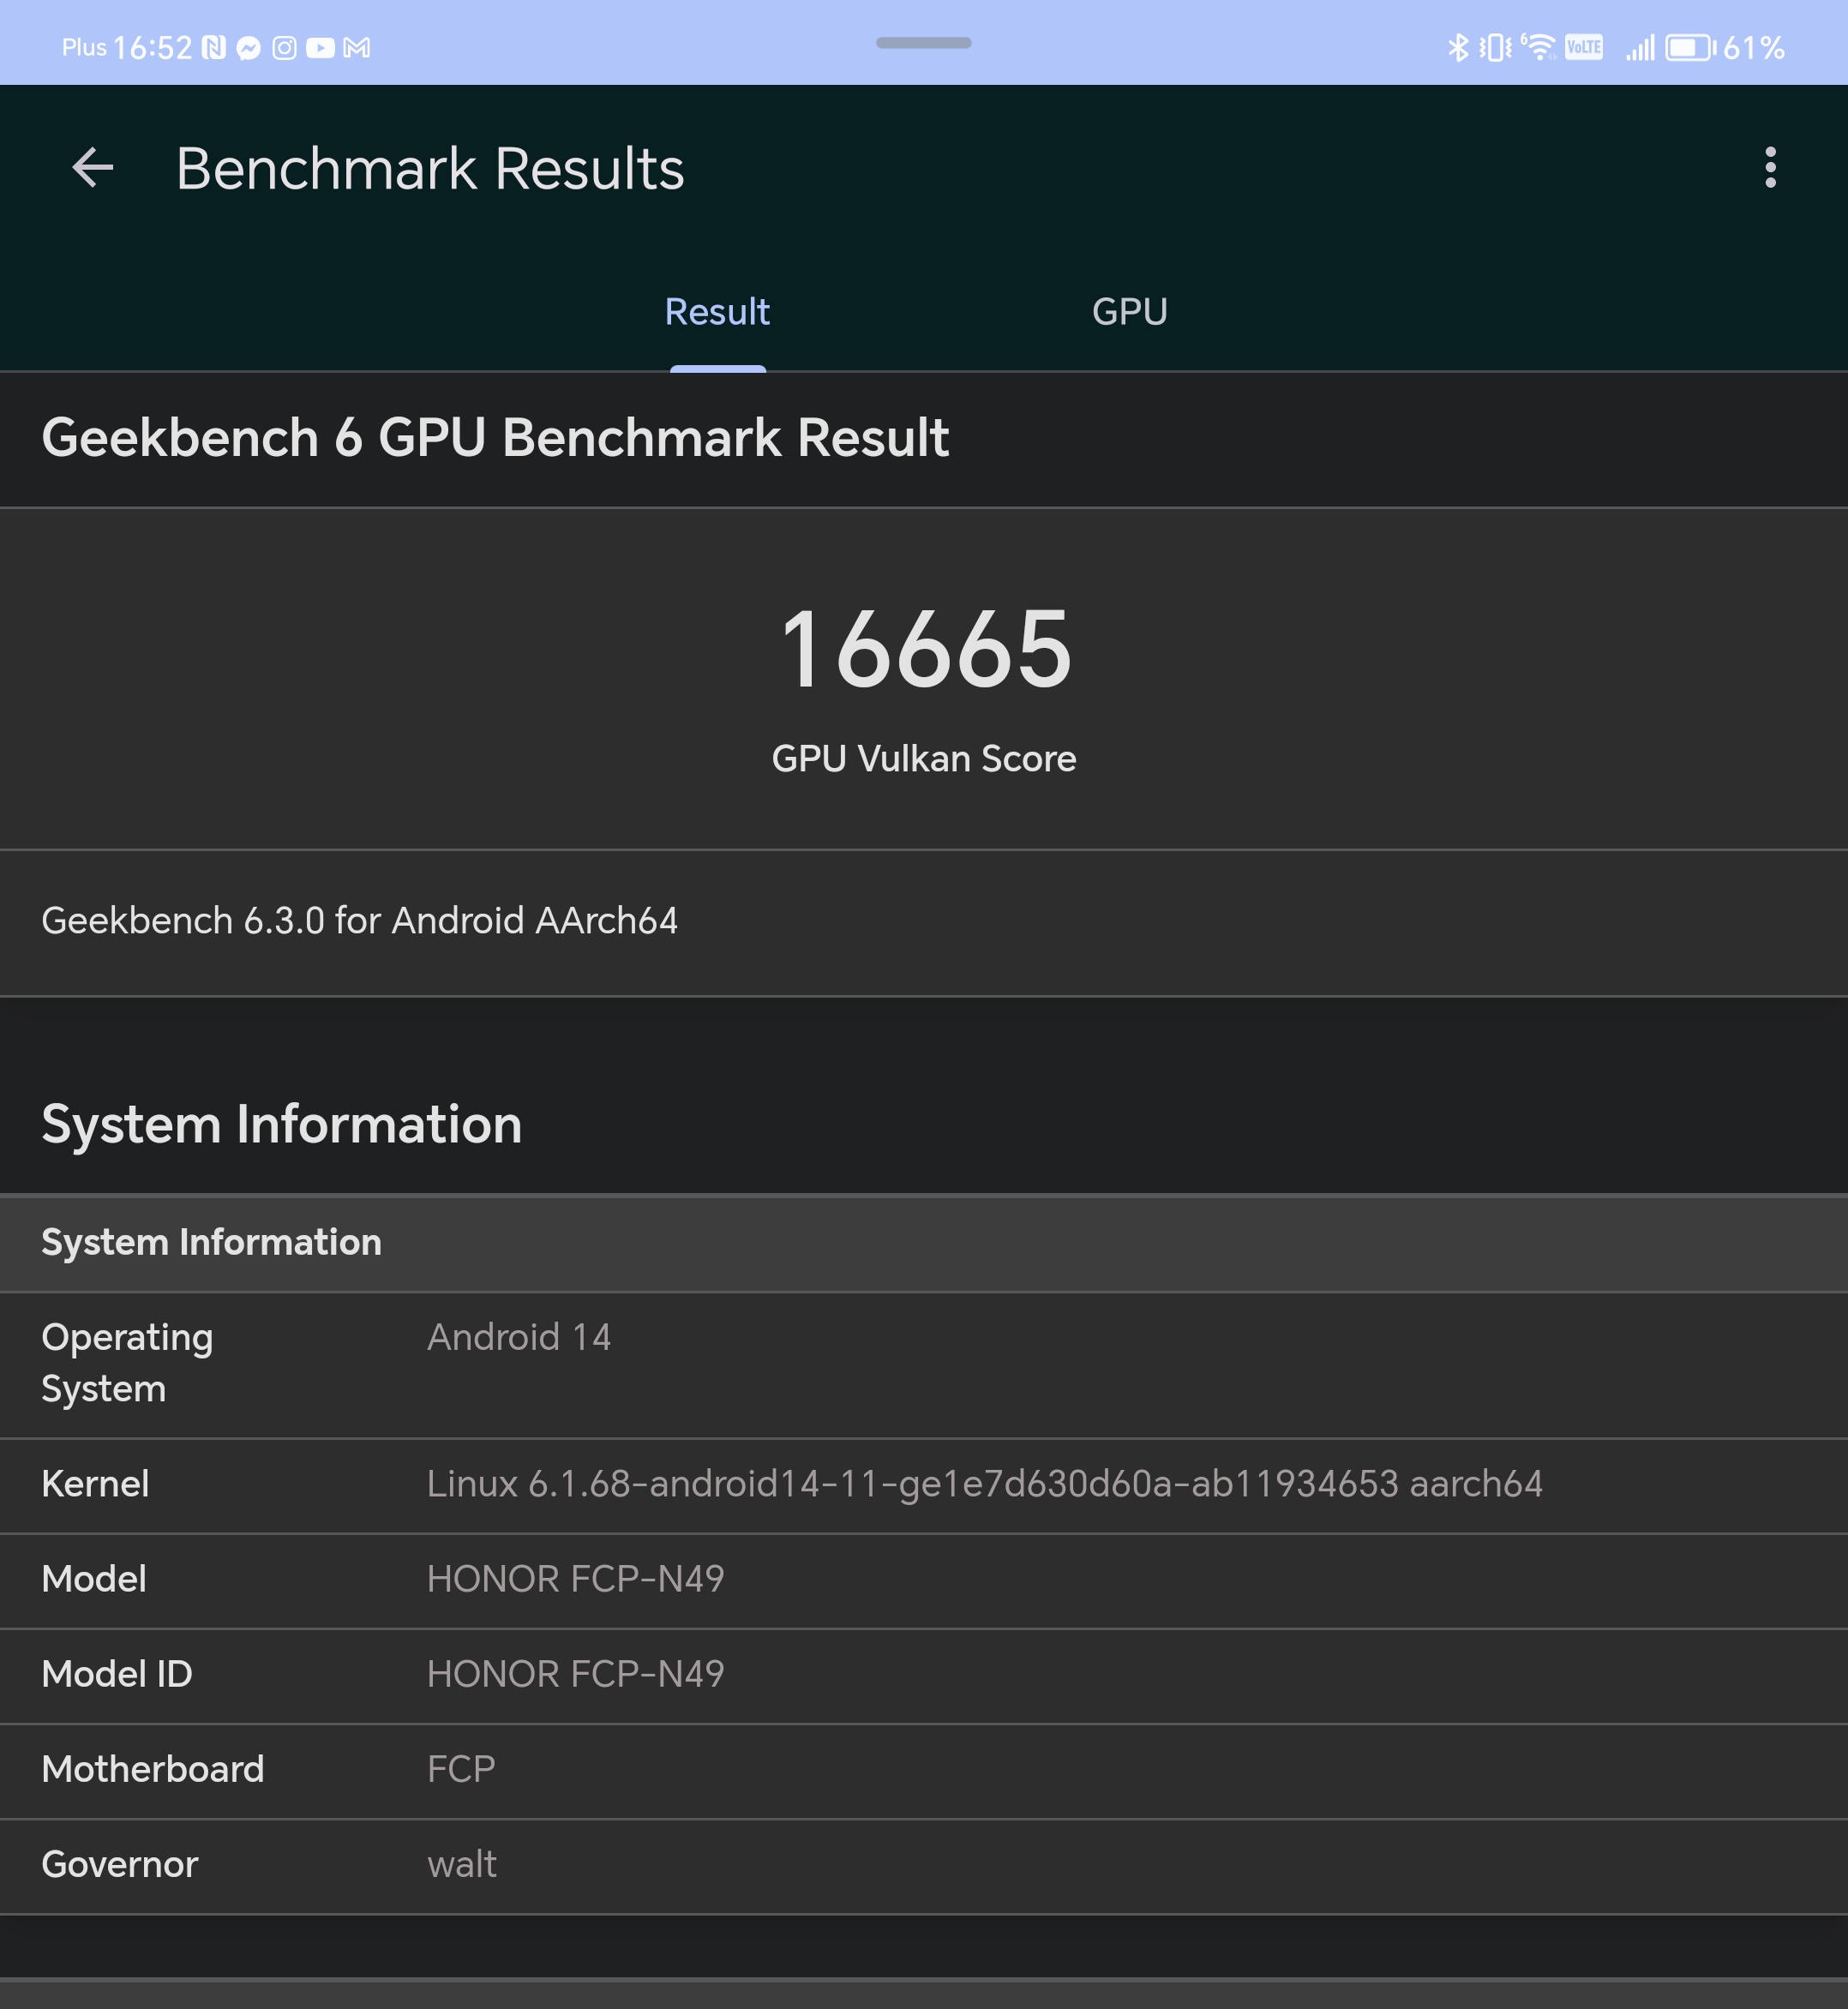Tap the Geekbench 6.3.0 version text
This screenshot has height=2009, width=1848.
click(359, 921)
